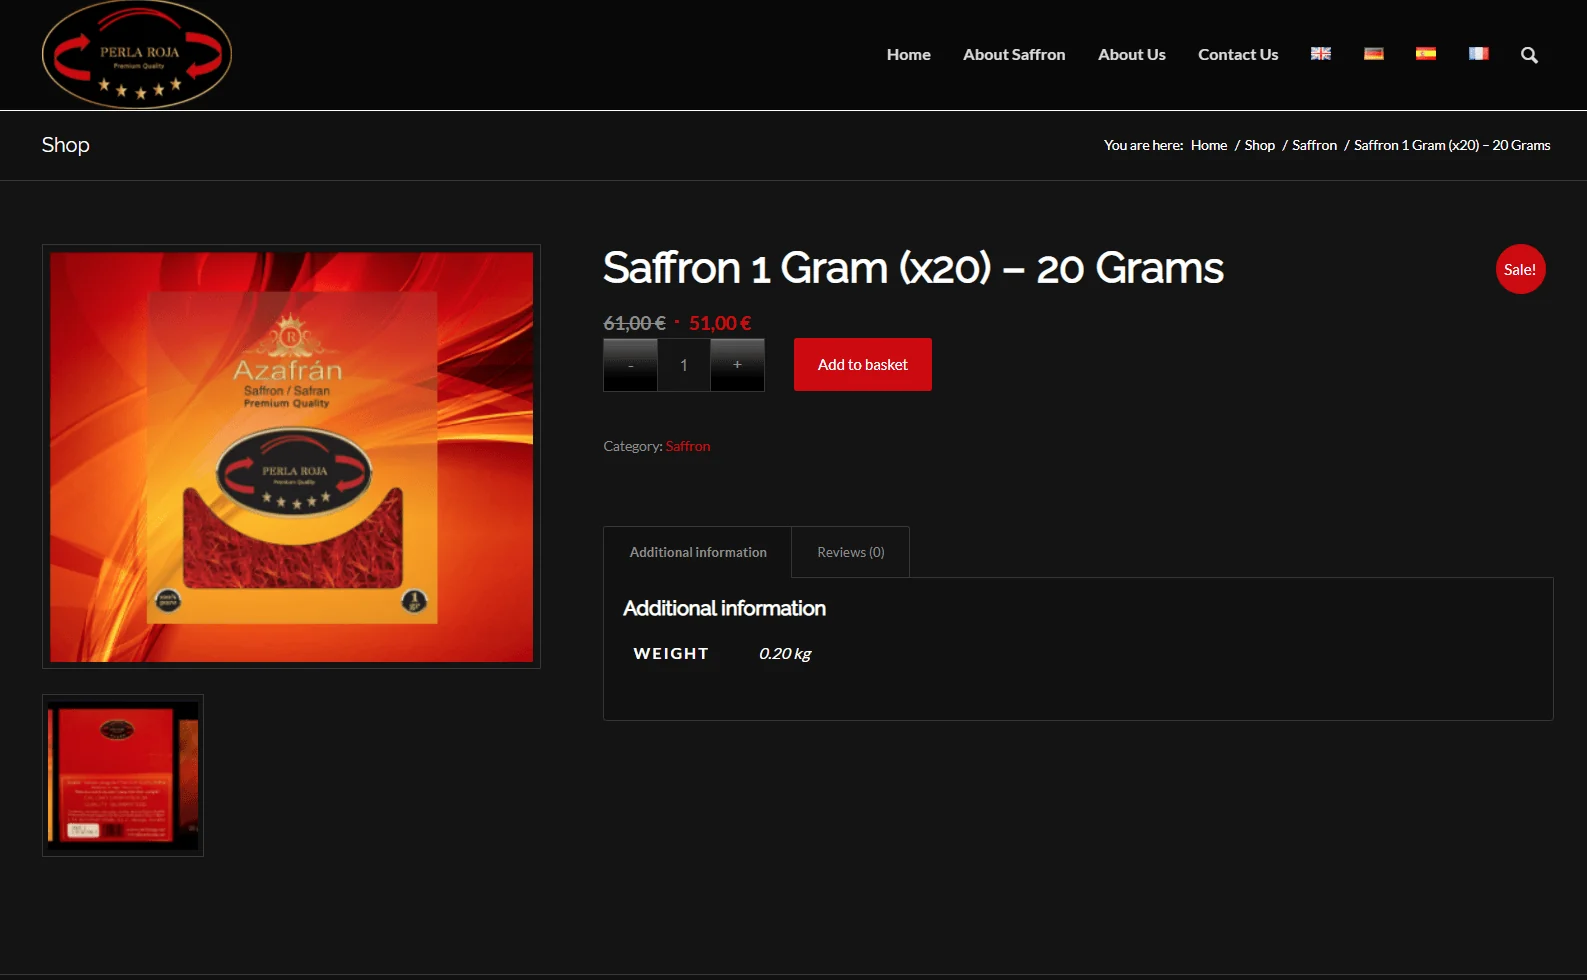Switch language to German flag
Viewport: 1587px width, 980px height.
tap(1374, 54)
